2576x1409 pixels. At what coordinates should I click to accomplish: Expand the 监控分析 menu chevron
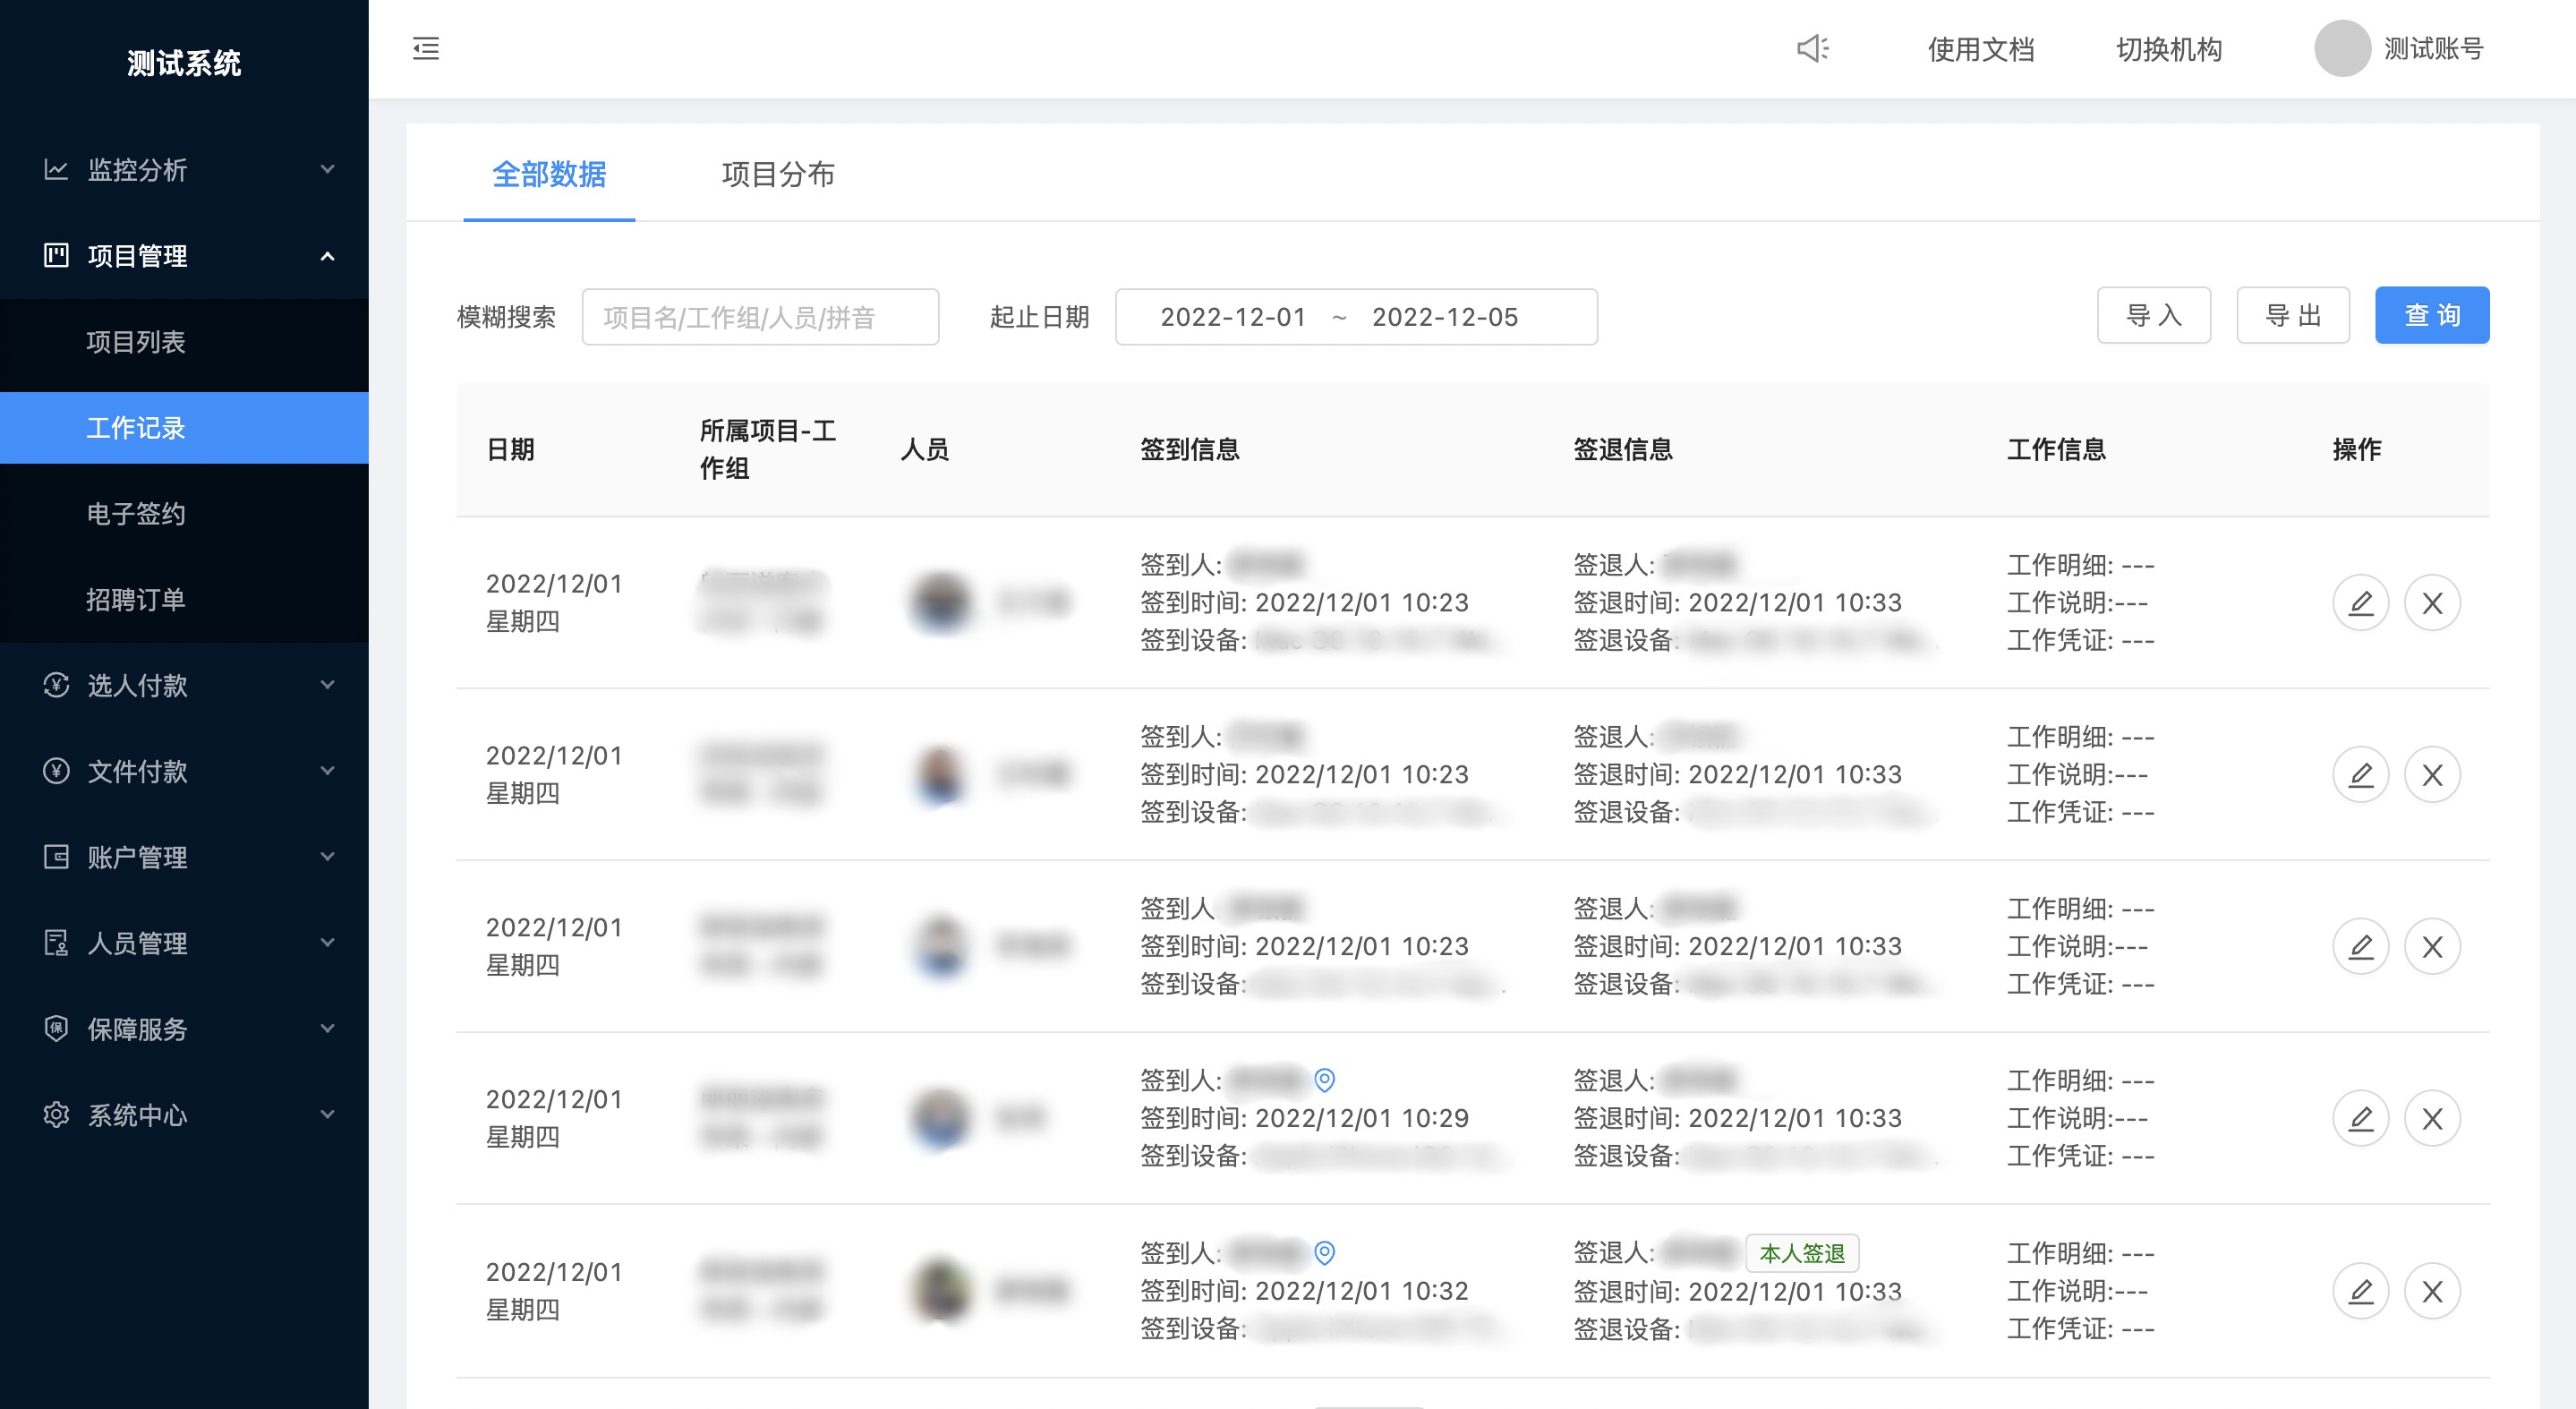coord(327,169)
